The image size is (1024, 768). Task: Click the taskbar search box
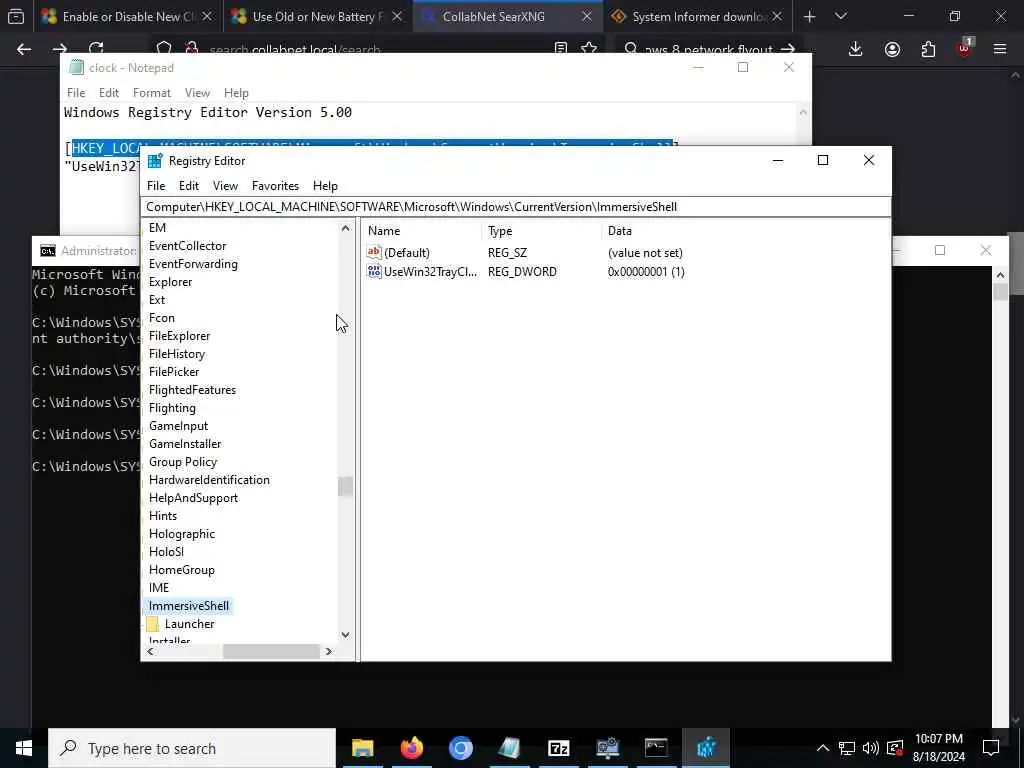click(x=192, y=748)
